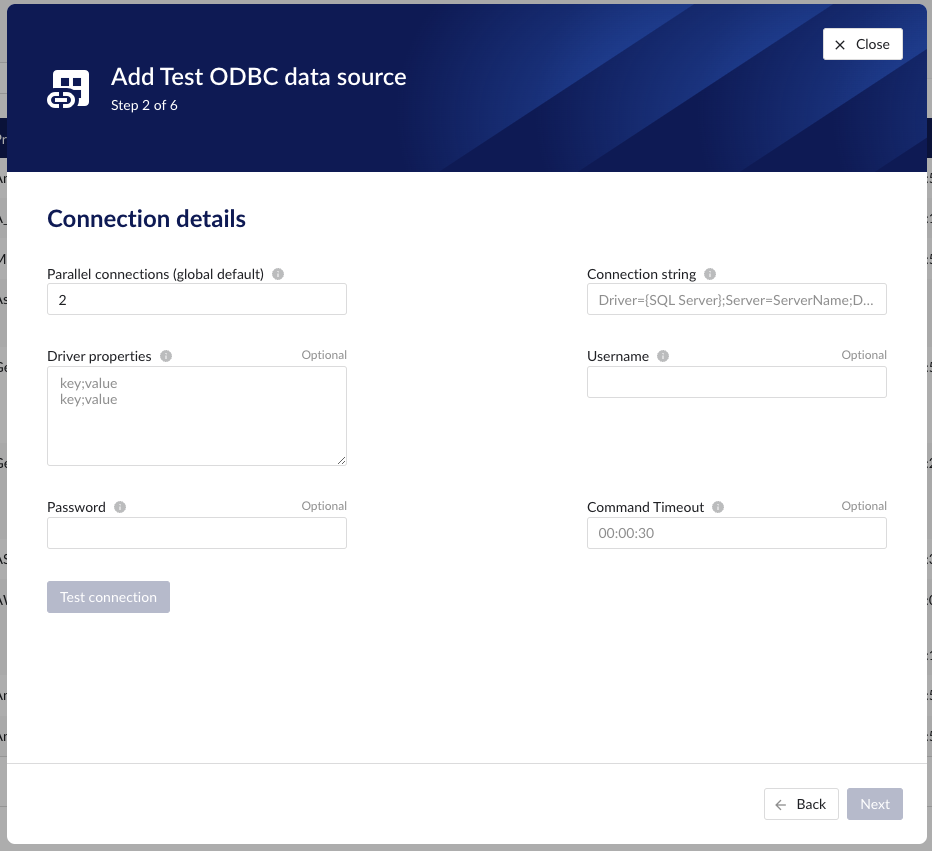Focus the Connection string input field

(x=736, y=299)
